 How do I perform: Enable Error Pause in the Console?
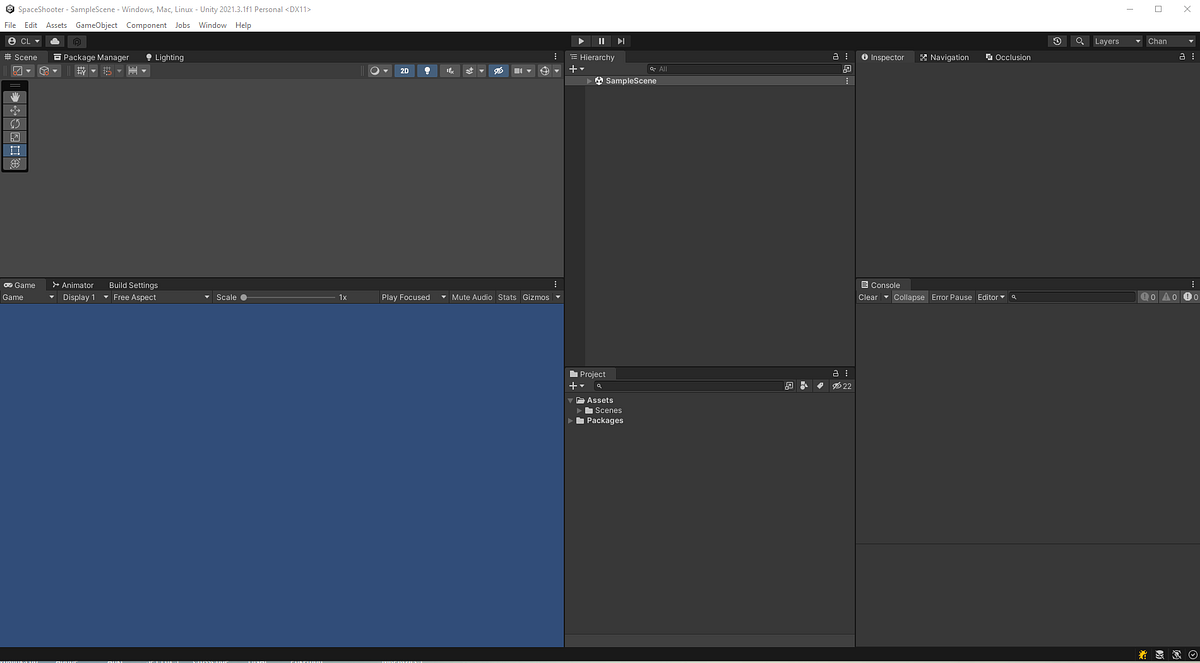pos(950,297)
